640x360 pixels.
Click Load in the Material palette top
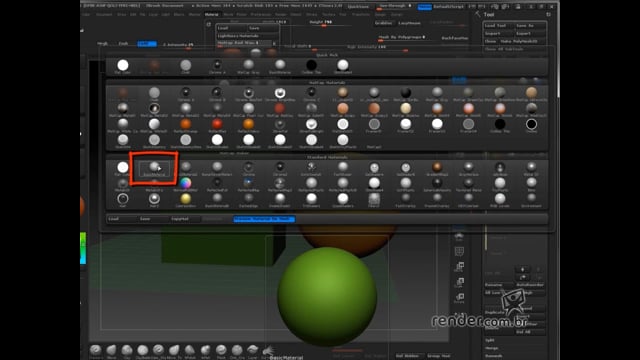[x=231, y=28]
